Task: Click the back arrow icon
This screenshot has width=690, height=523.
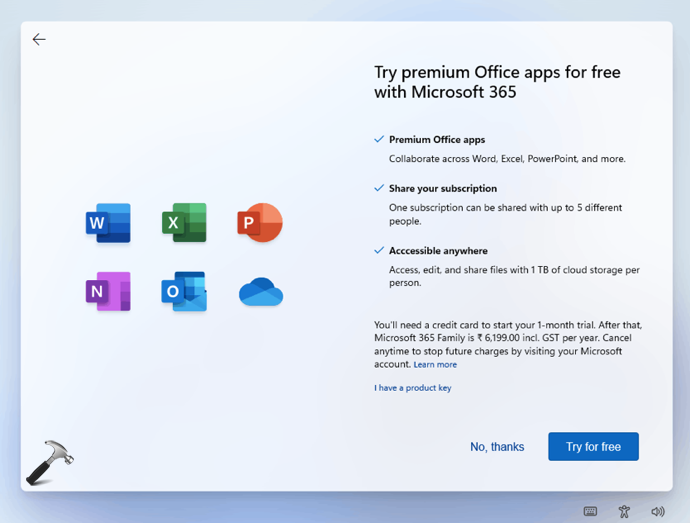Action: (39, 39)
